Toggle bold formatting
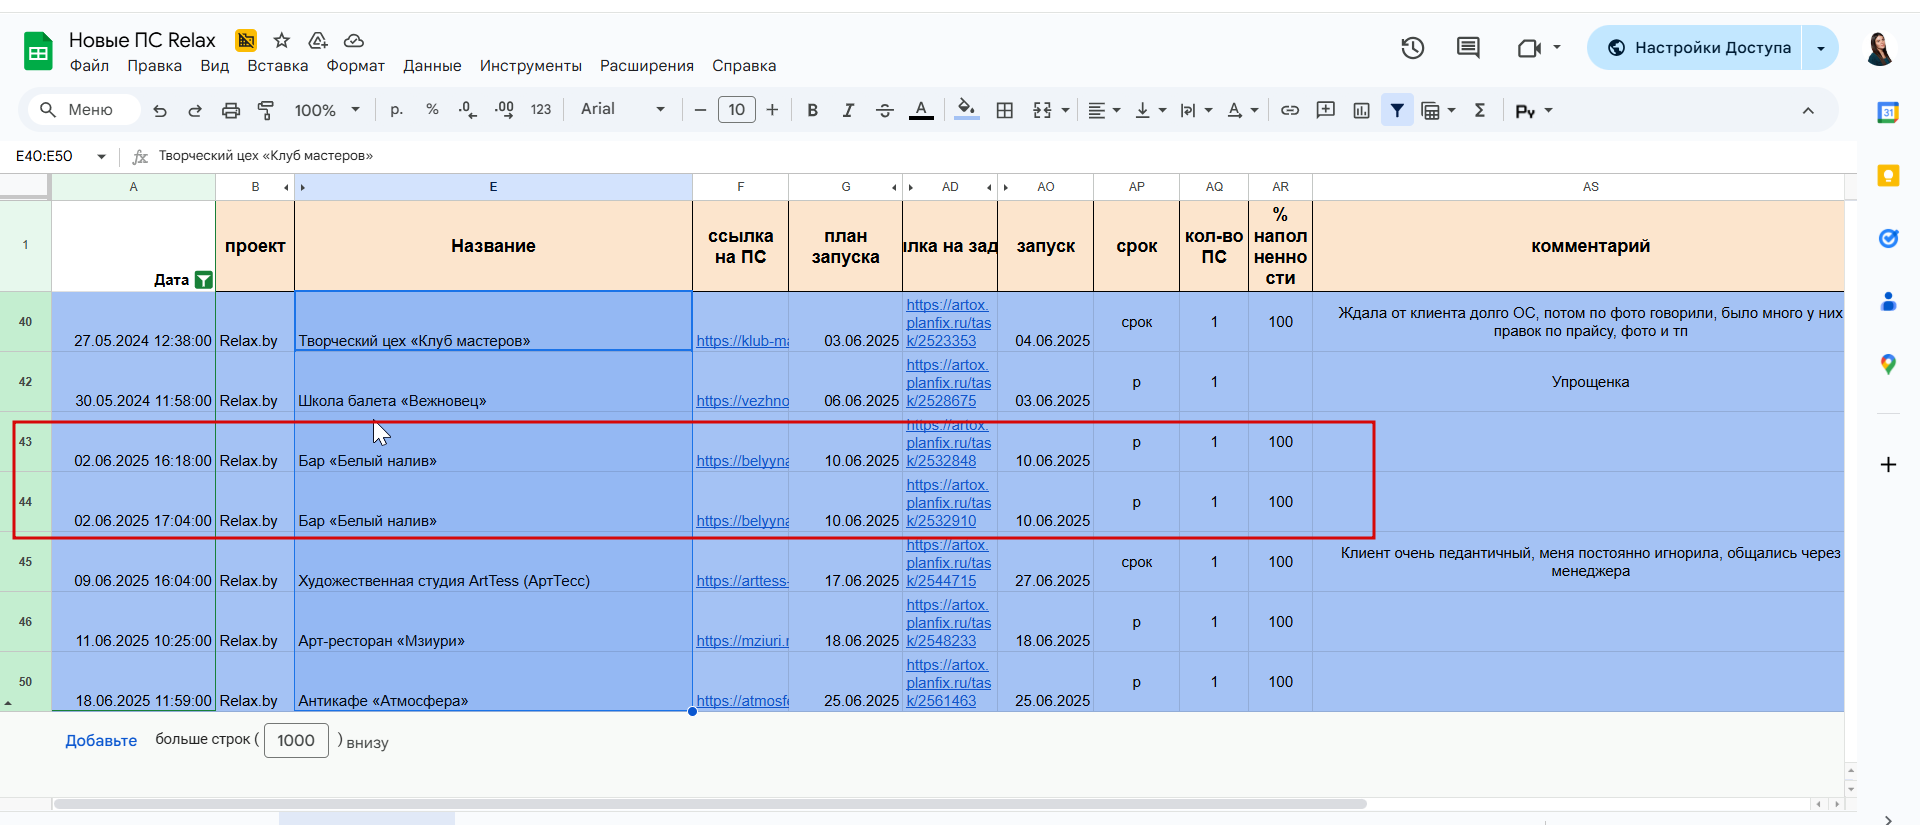The width and height of the screenshot is (1920, 825). pos(812,110)
